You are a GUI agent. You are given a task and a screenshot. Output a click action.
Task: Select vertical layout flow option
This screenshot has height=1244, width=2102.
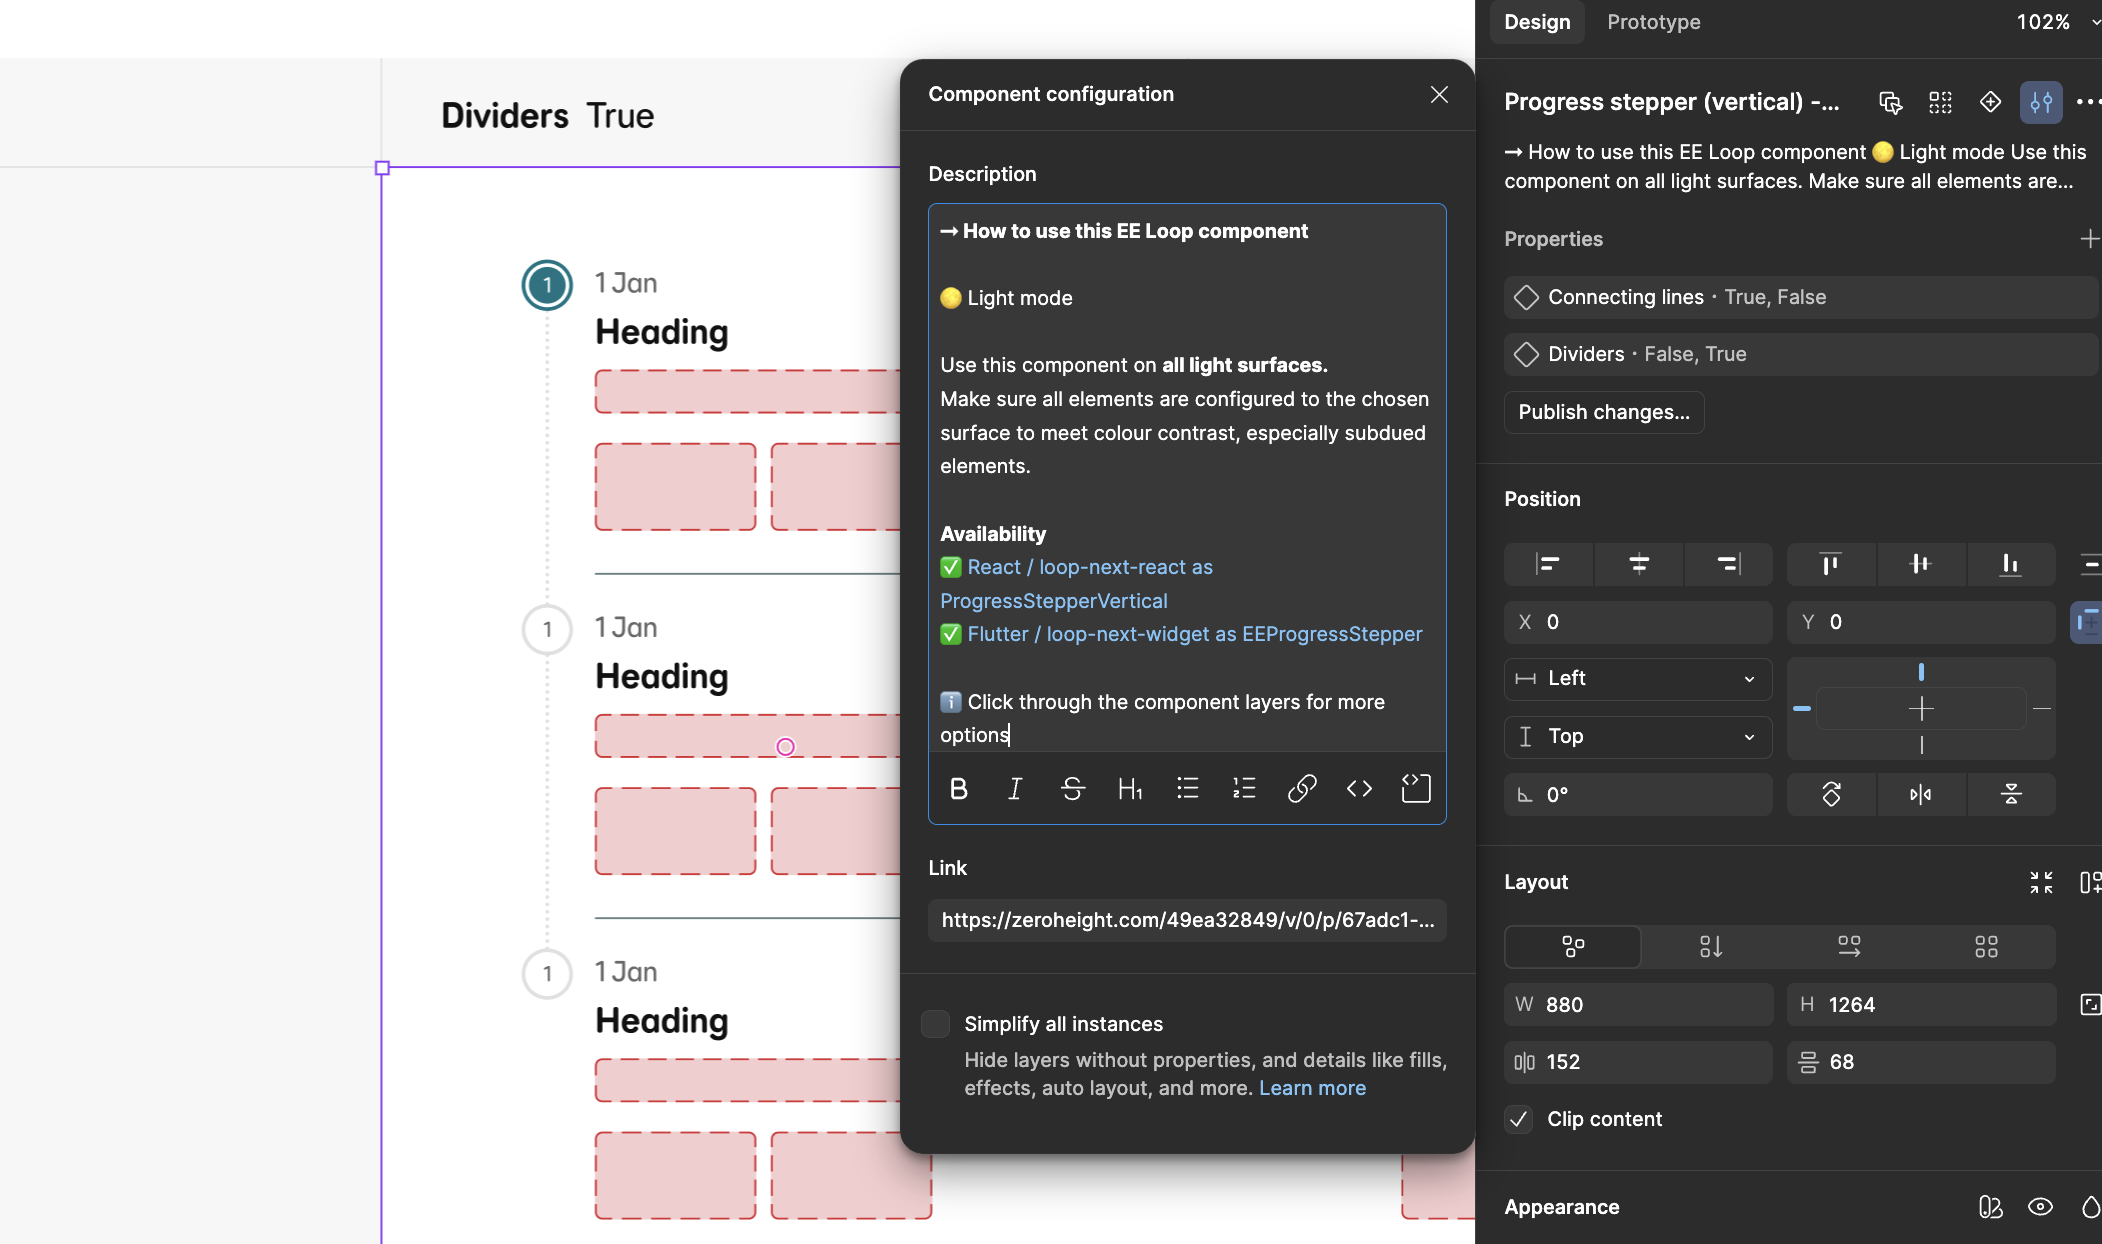(1711, 946)
